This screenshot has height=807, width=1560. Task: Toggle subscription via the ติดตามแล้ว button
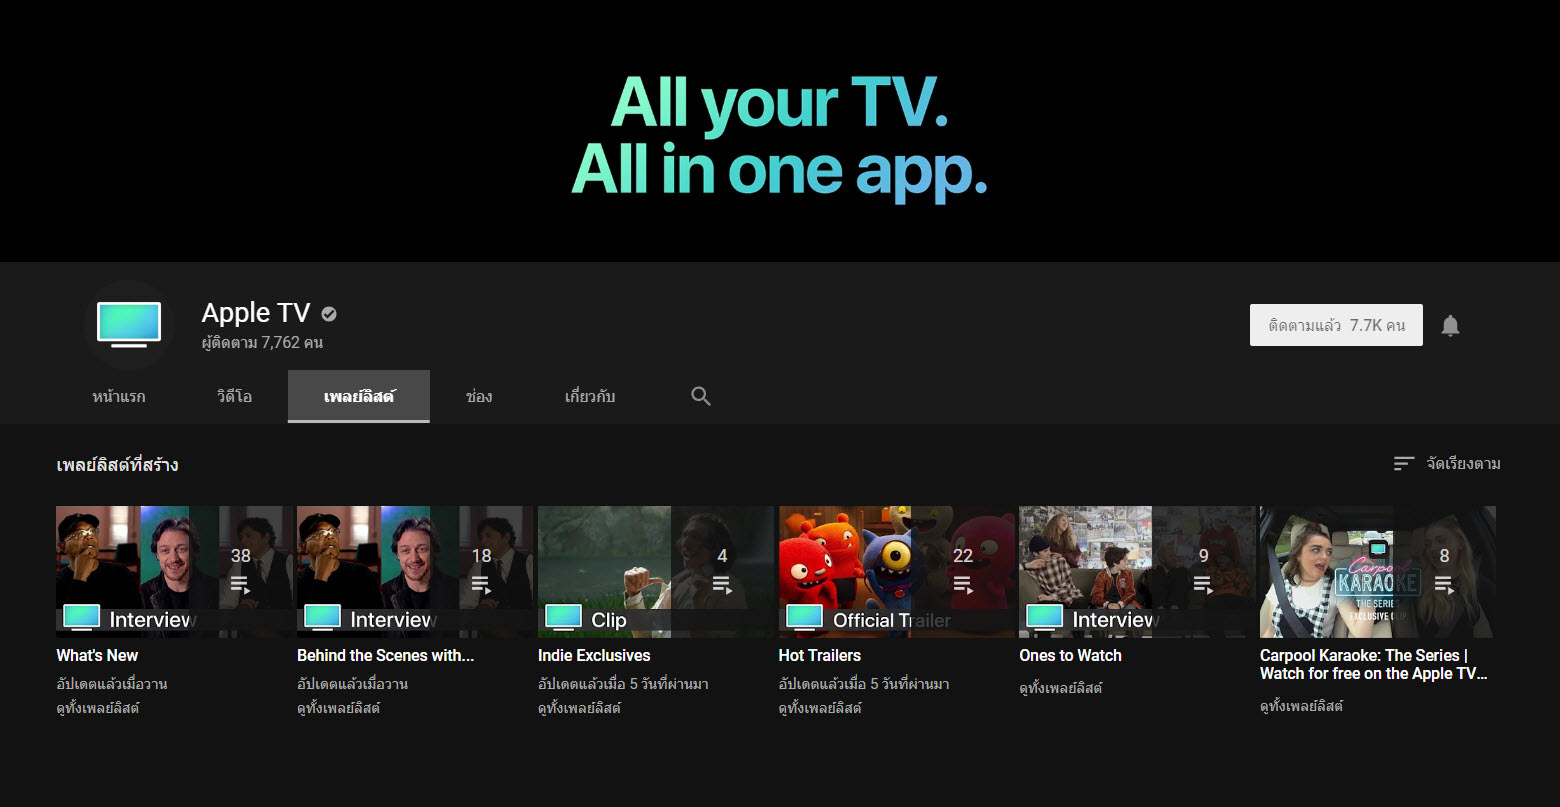click(x=1335, y=324)
